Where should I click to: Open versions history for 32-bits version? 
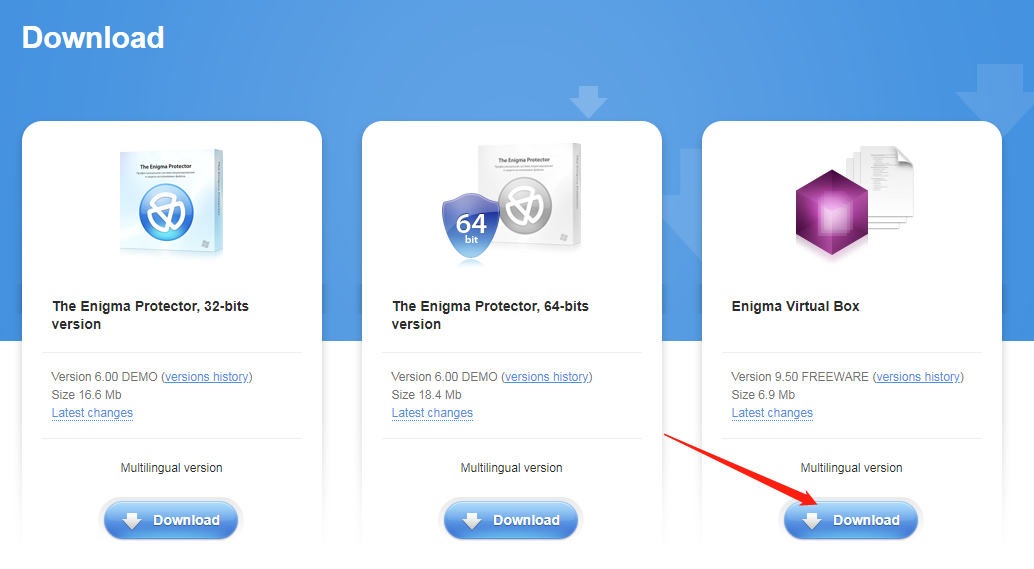click(207, 376)
